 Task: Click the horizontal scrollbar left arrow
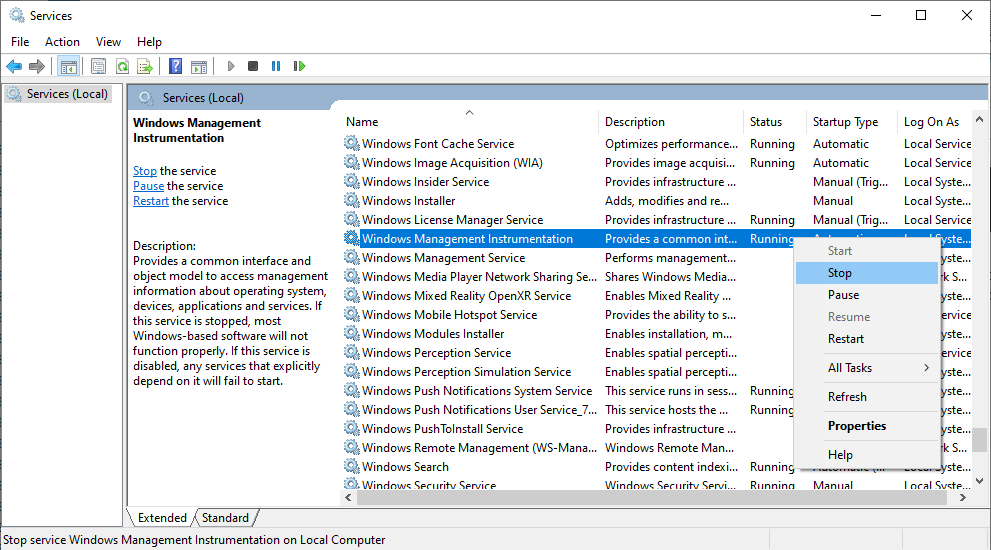[x=348, y=498]
